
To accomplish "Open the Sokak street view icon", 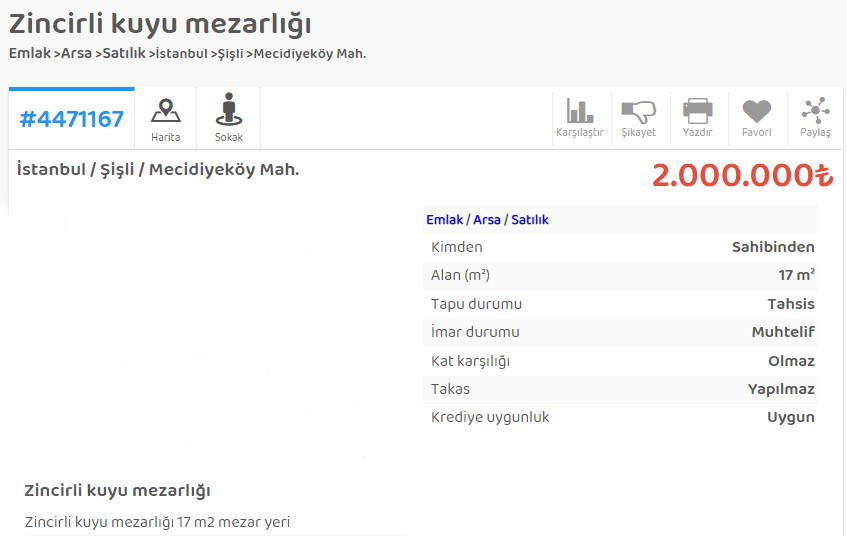I will click(229, 119).
